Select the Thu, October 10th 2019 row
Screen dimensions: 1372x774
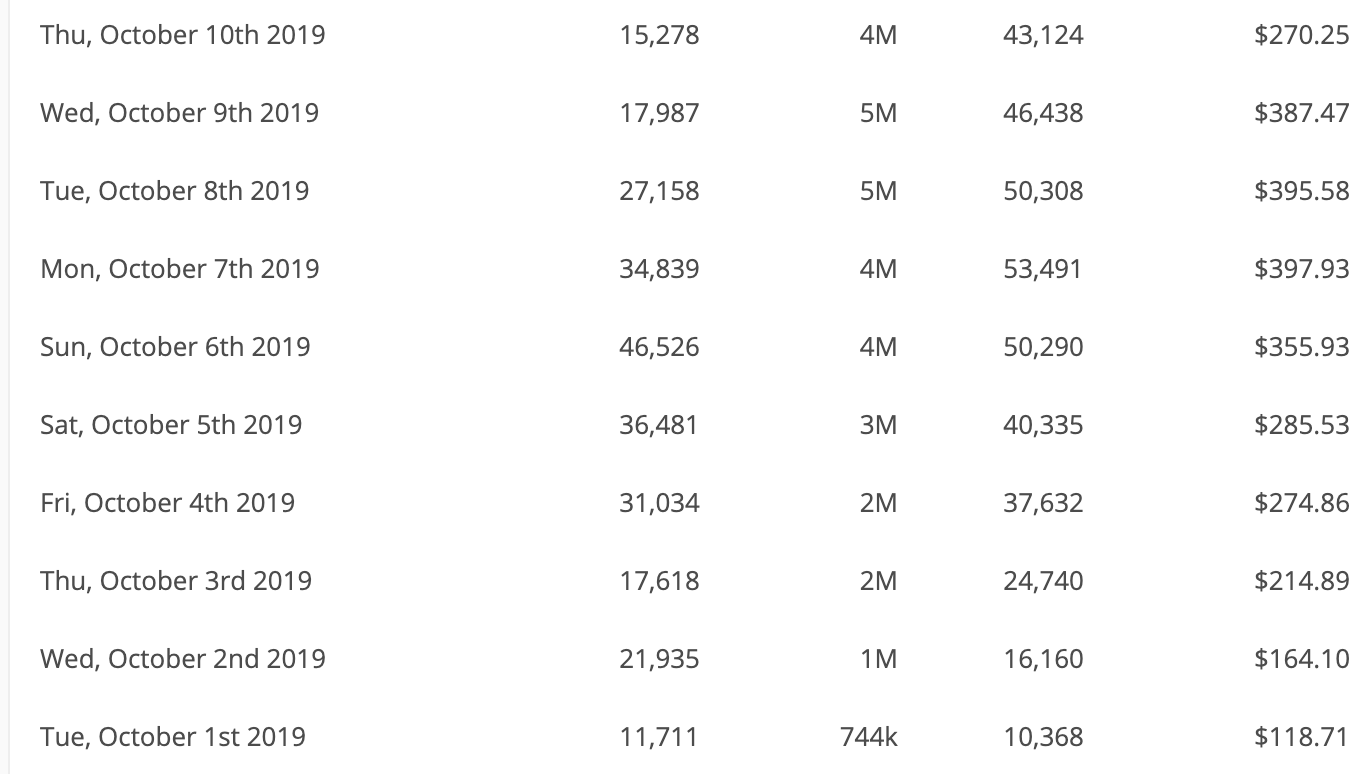690,35
